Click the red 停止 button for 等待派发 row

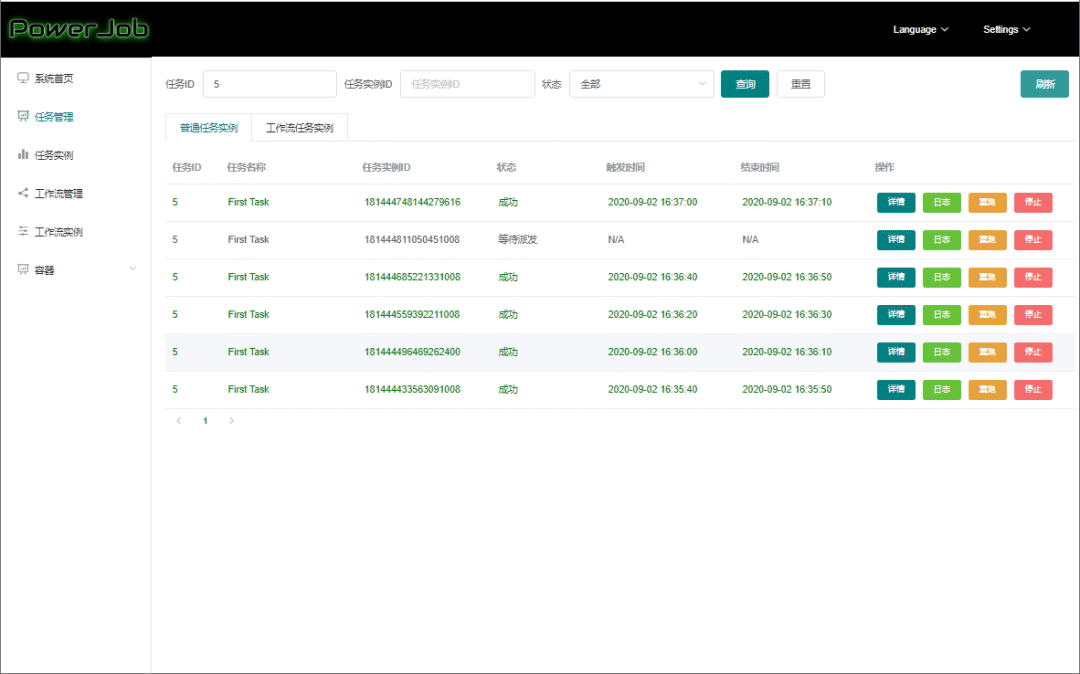(1033, 240)
